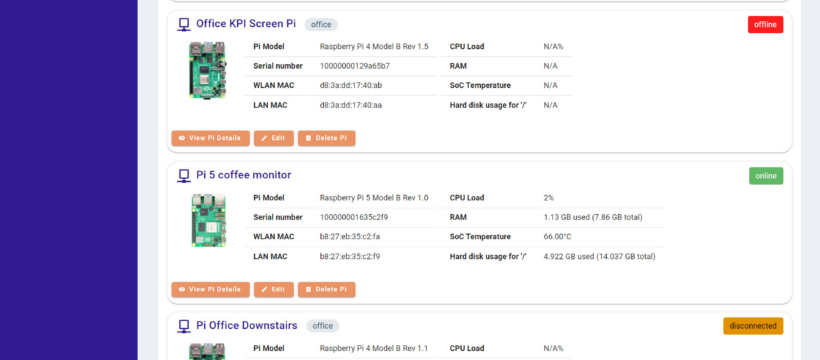Click board image of Pi Office Downstairs
Viewport: 820px width, 360px height.
point(208,351)
